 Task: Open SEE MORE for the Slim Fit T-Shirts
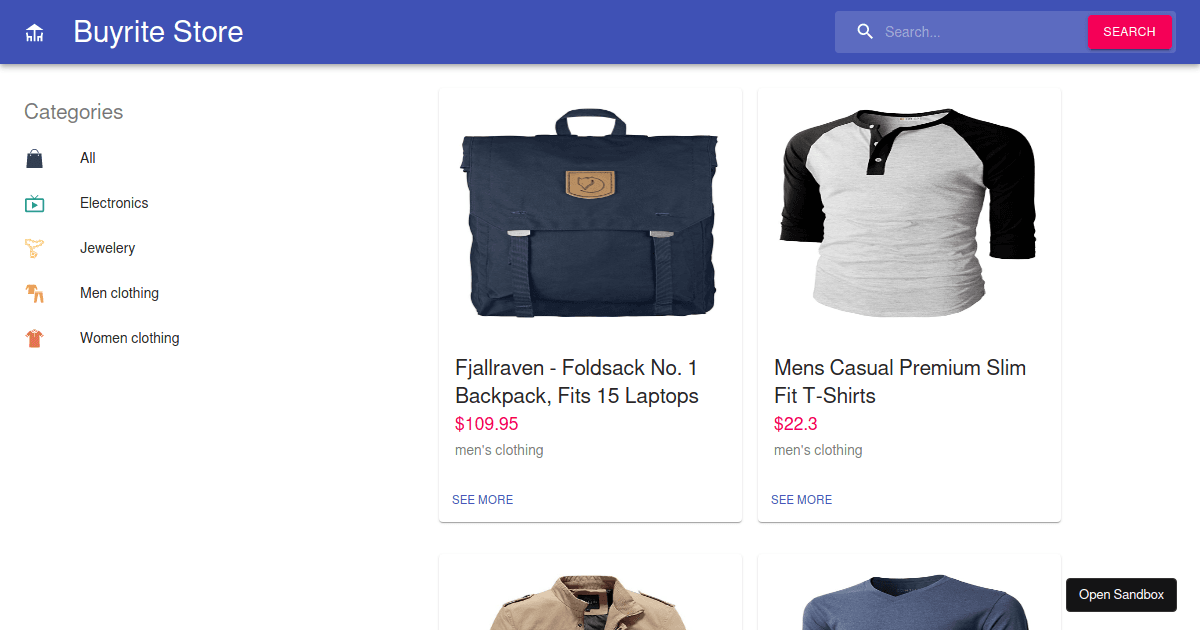point(801,499)
